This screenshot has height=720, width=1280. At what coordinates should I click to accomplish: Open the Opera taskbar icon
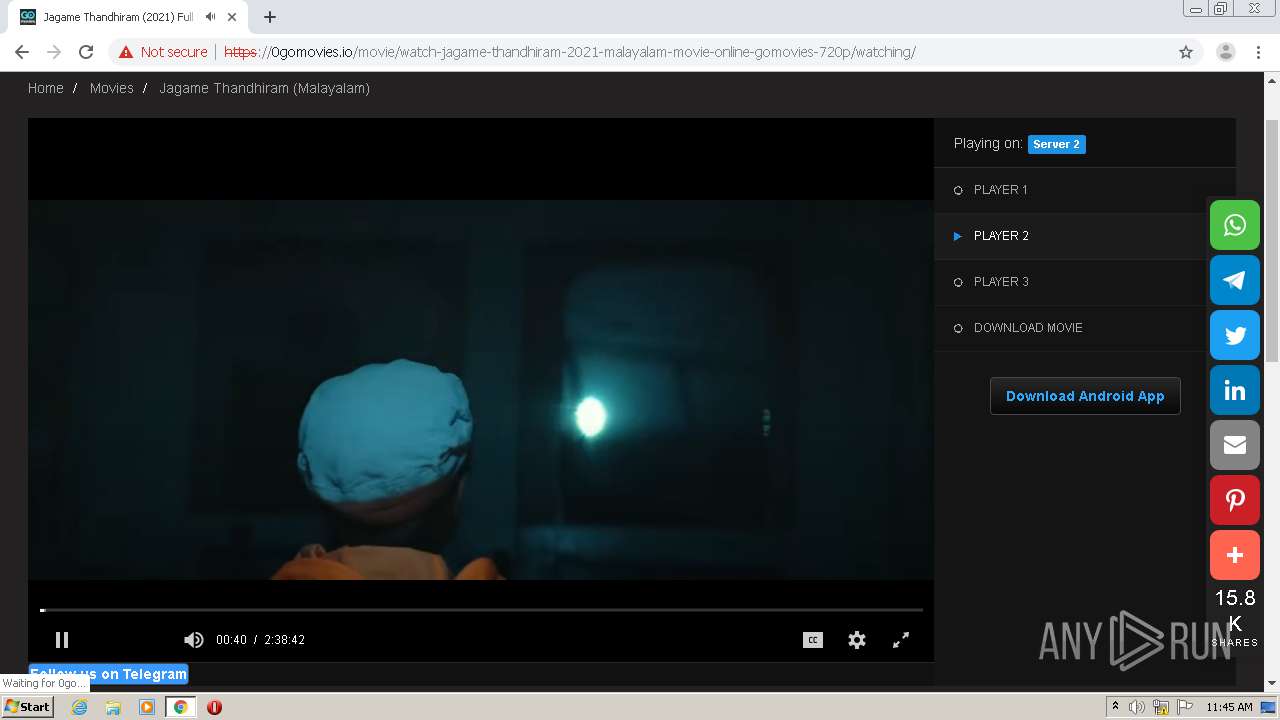click(214, 707)
